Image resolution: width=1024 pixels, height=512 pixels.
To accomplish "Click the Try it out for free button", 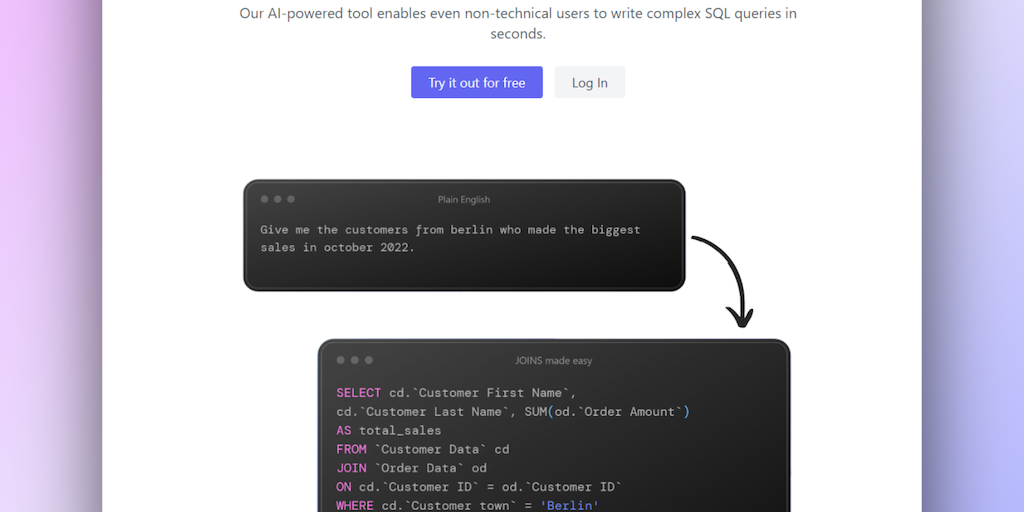I will click(476, 83).
